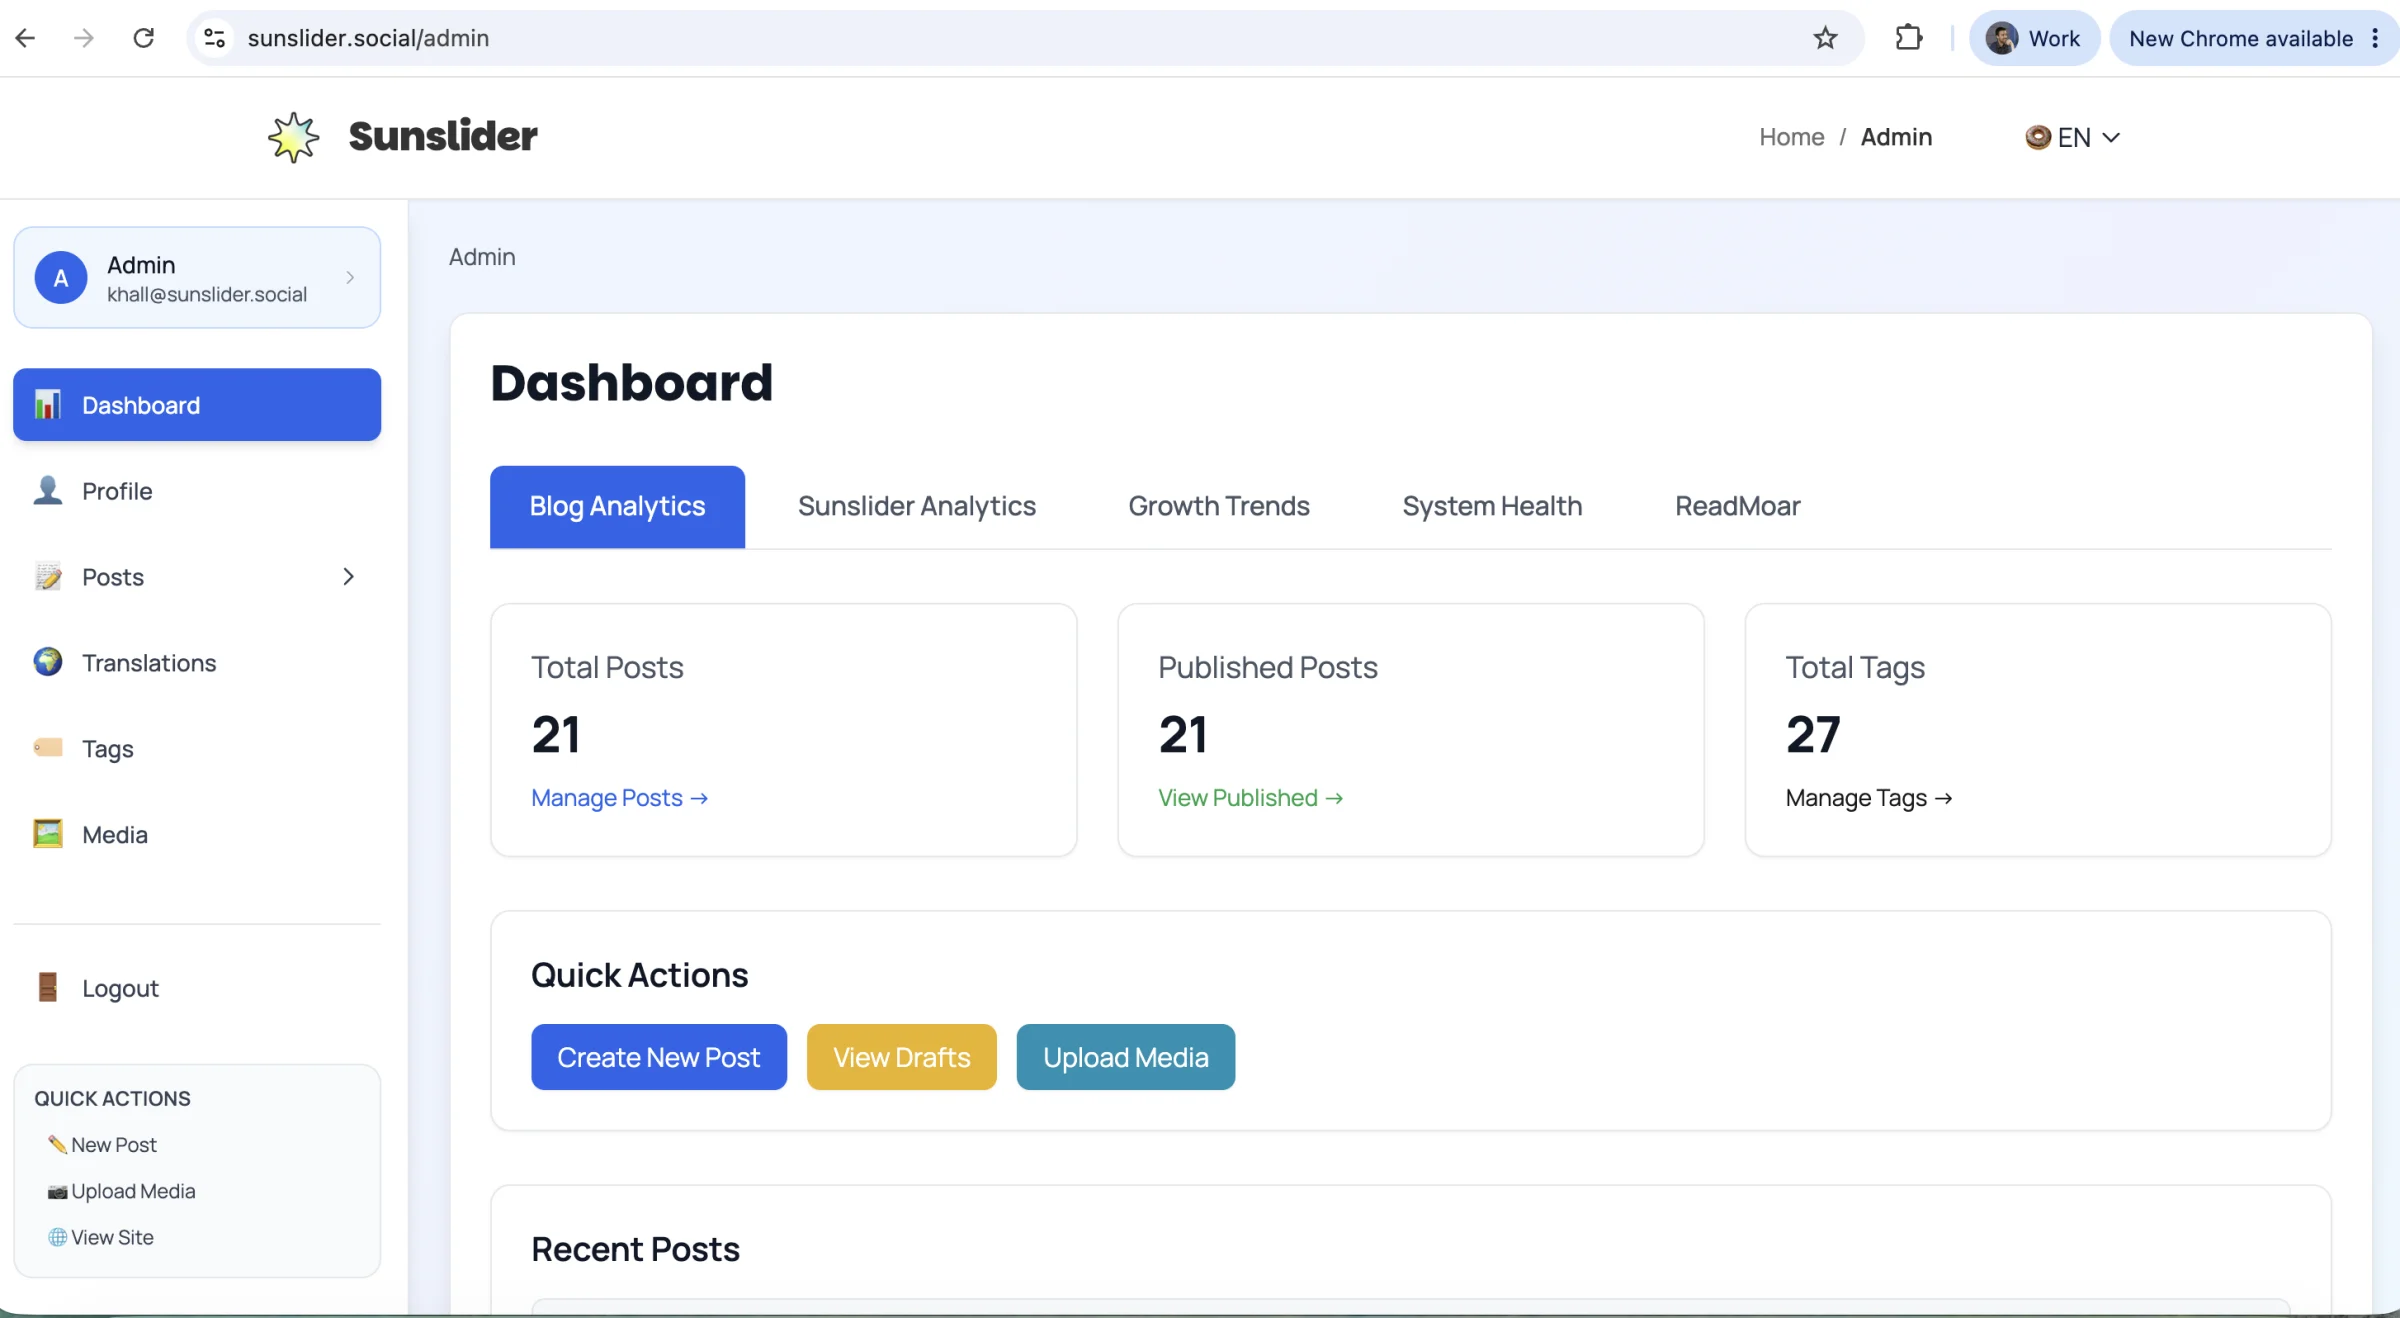Follow the Manage Tags link
The height and width of the screenshot is (1318, 2400).
(x=1869, y=798)
